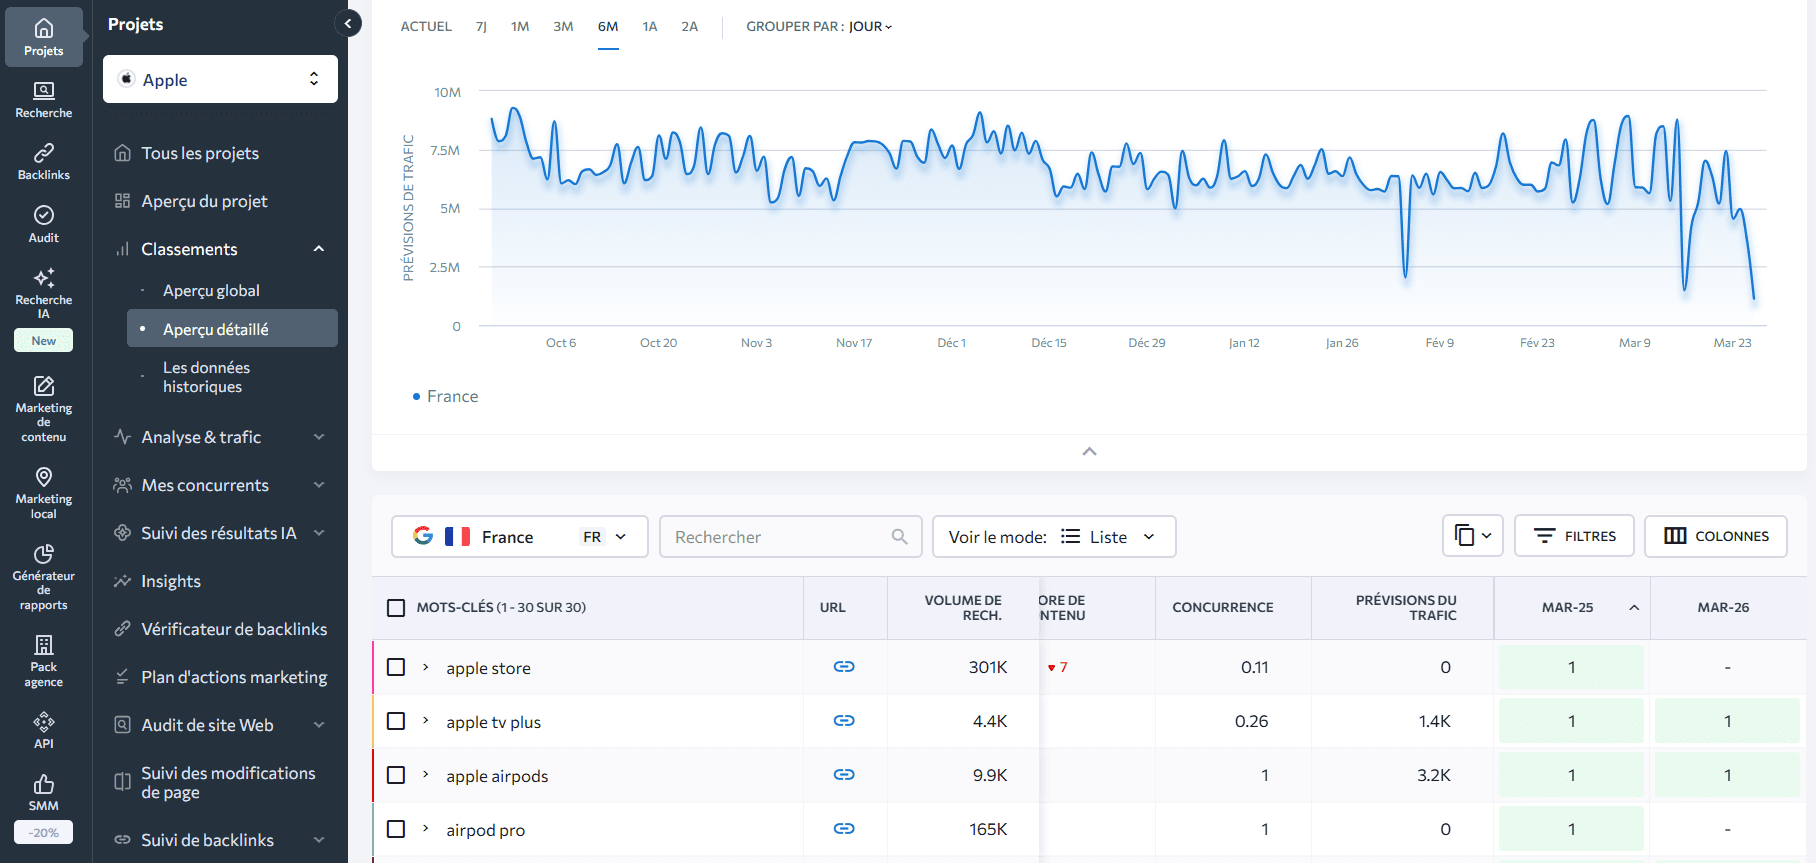Tick the select-all keywords header checkbox
1816x863 pixels.
click(396, 608)
